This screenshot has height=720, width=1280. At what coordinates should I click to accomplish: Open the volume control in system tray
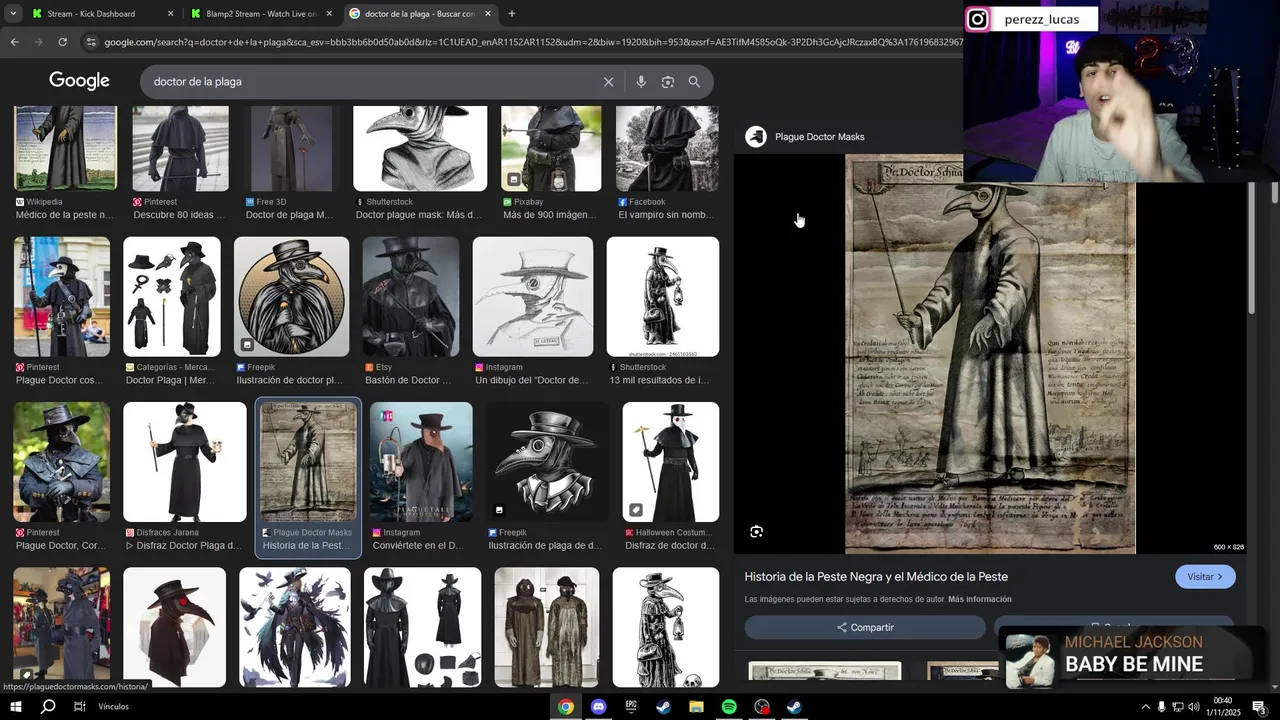(x=1193, y=707)
